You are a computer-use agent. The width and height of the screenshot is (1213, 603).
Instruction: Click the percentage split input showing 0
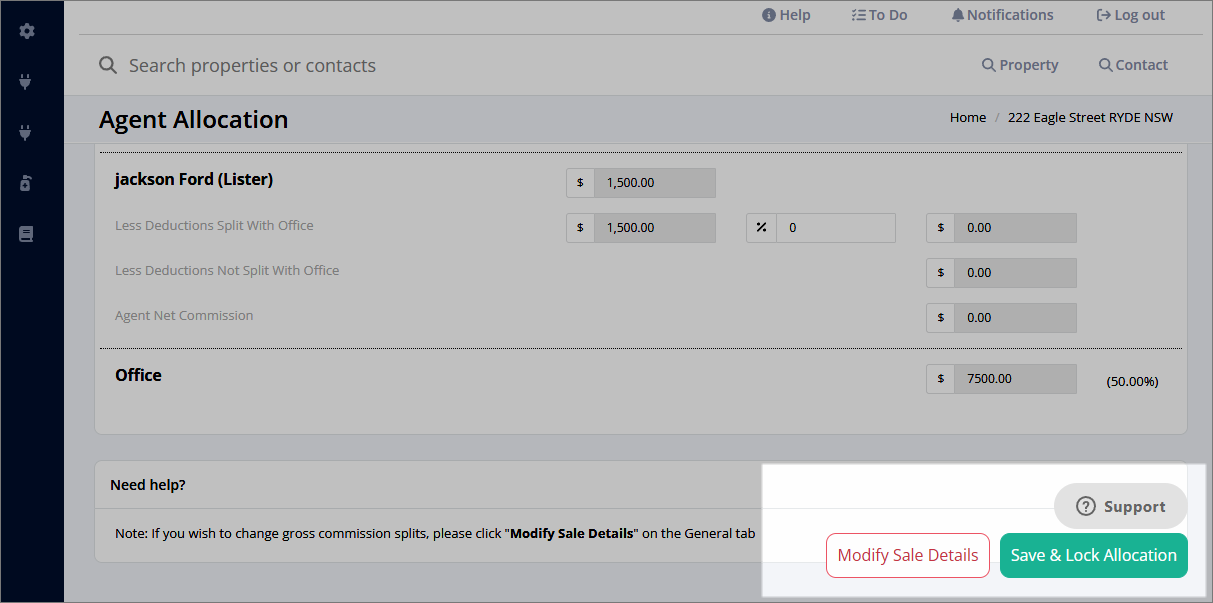[x=835, y=228]
